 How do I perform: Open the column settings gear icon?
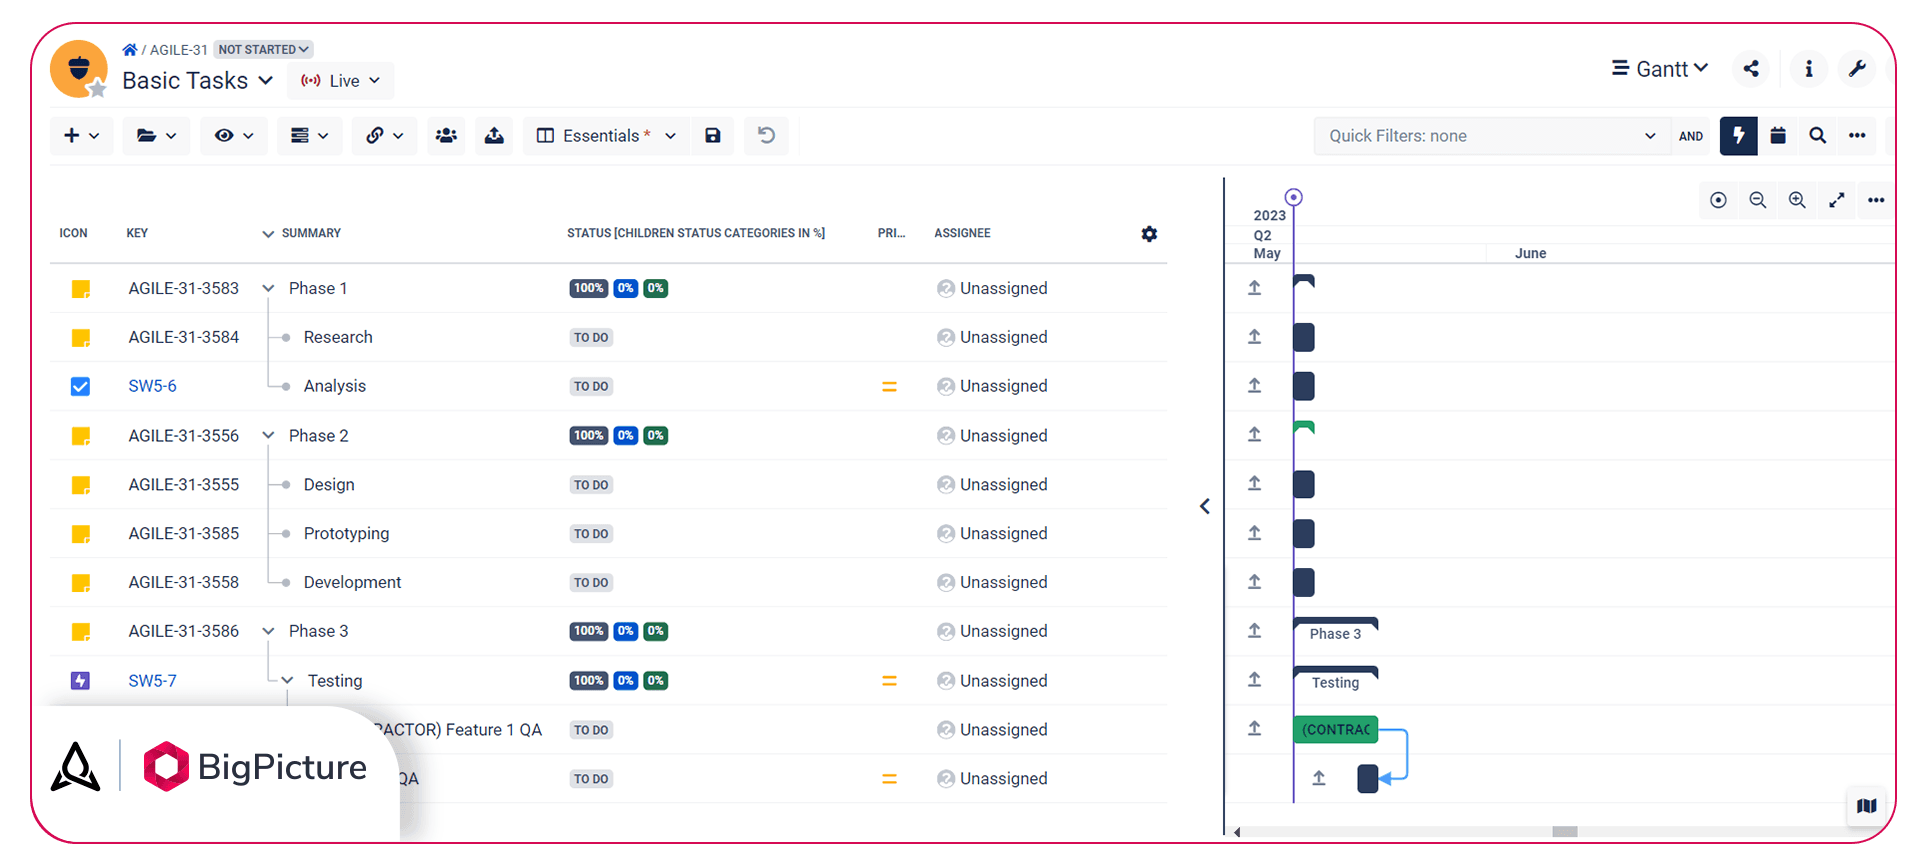click(1149, 234)
